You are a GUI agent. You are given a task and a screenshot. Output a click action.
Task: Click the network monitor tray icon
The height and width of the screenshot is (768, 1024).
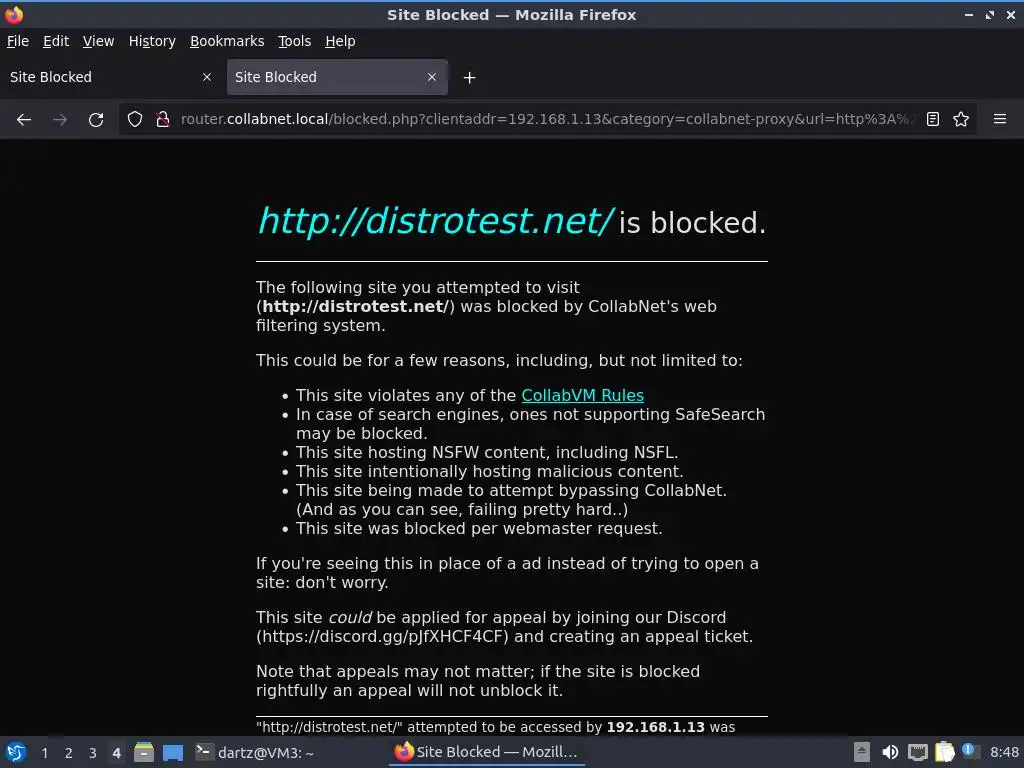[918, 753]
